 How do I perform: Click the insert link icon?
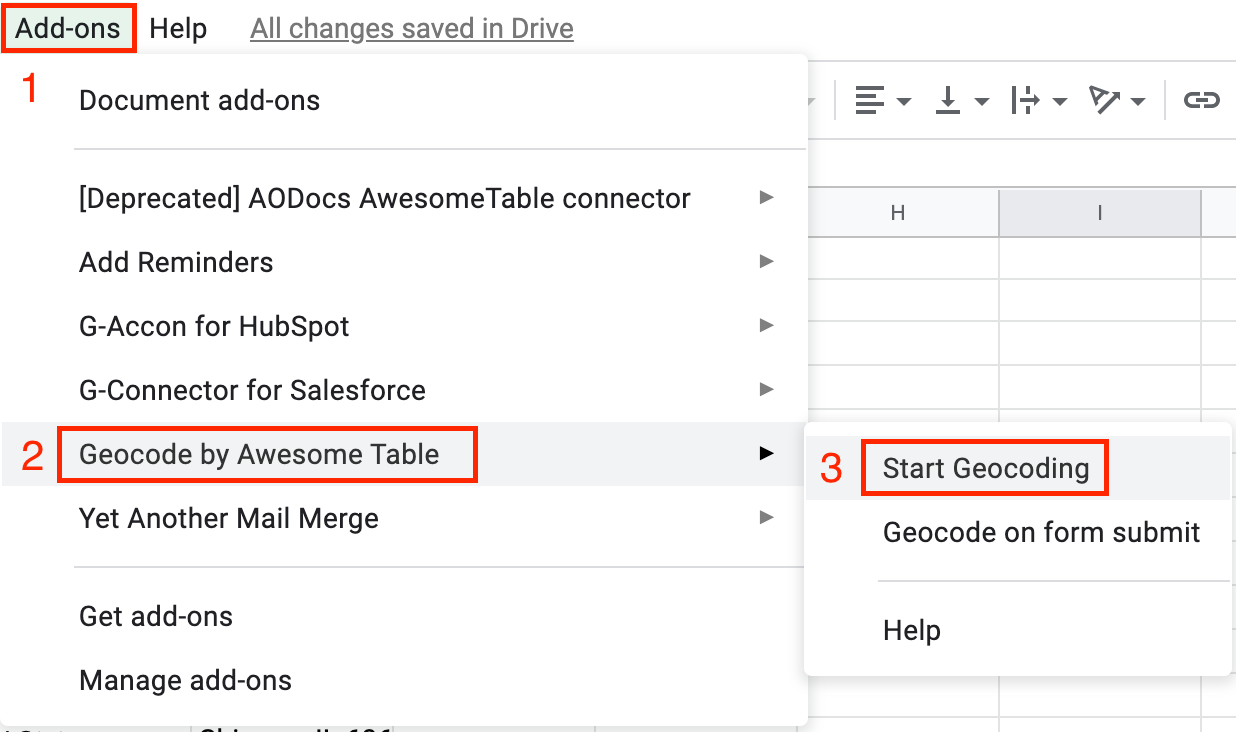point(1201,100)
